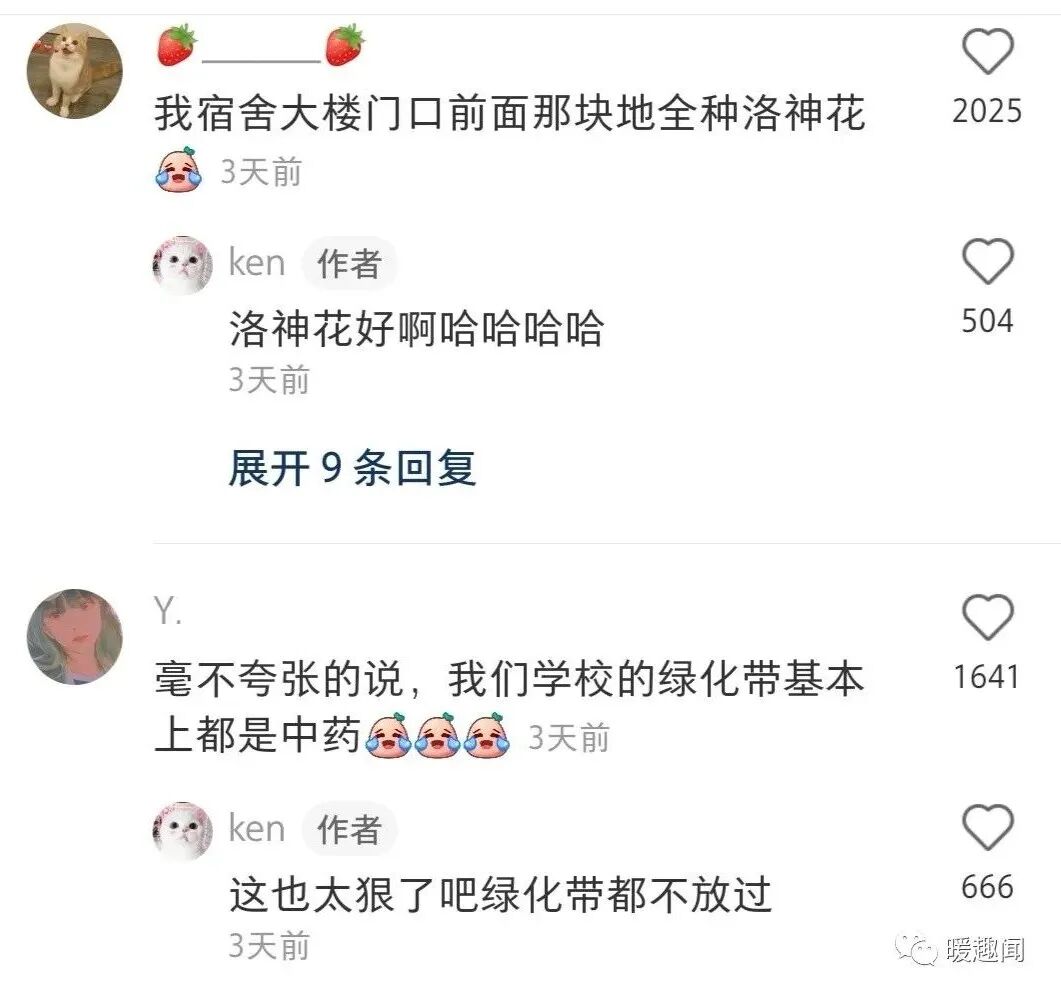Screen dimensions: 1061x998
Task: Open the orange cat avatar profile
Action: 74,70
